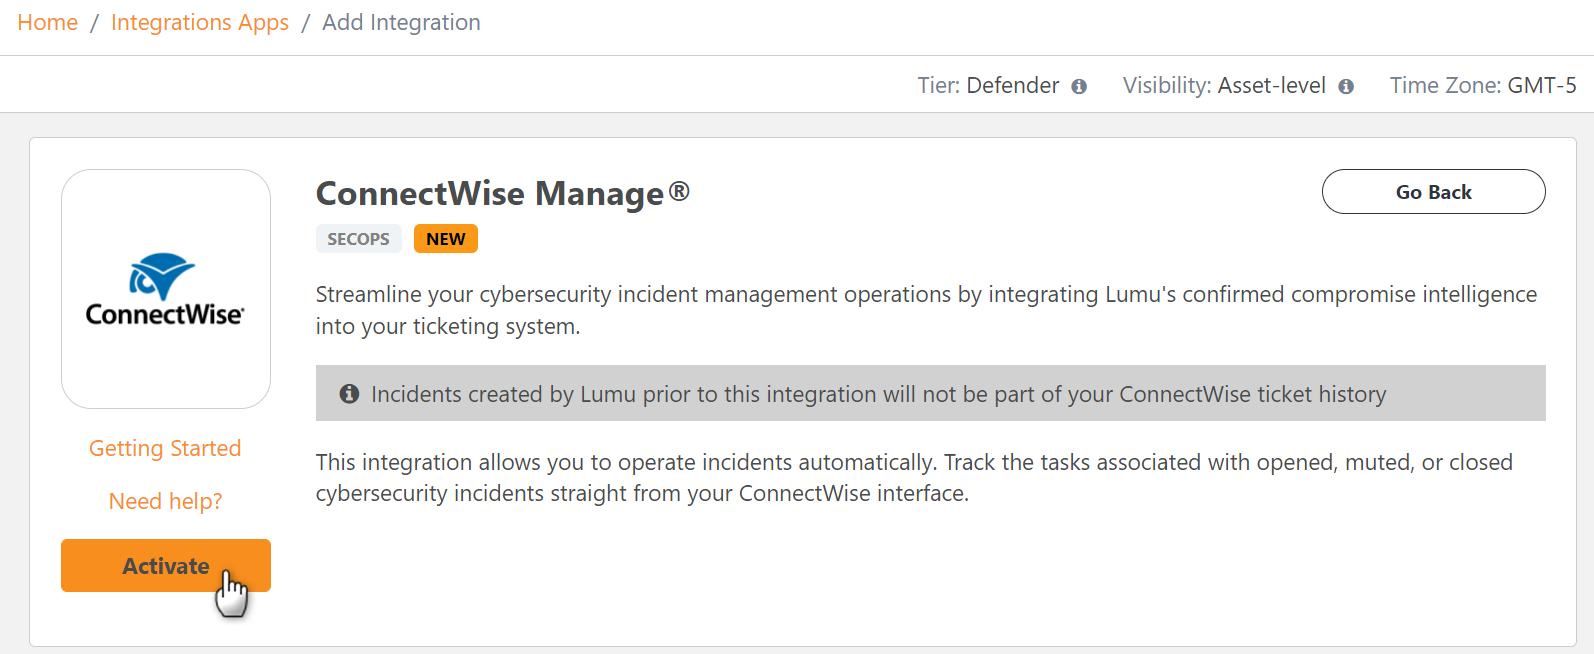Click the ConnectWise logo image

166,289
